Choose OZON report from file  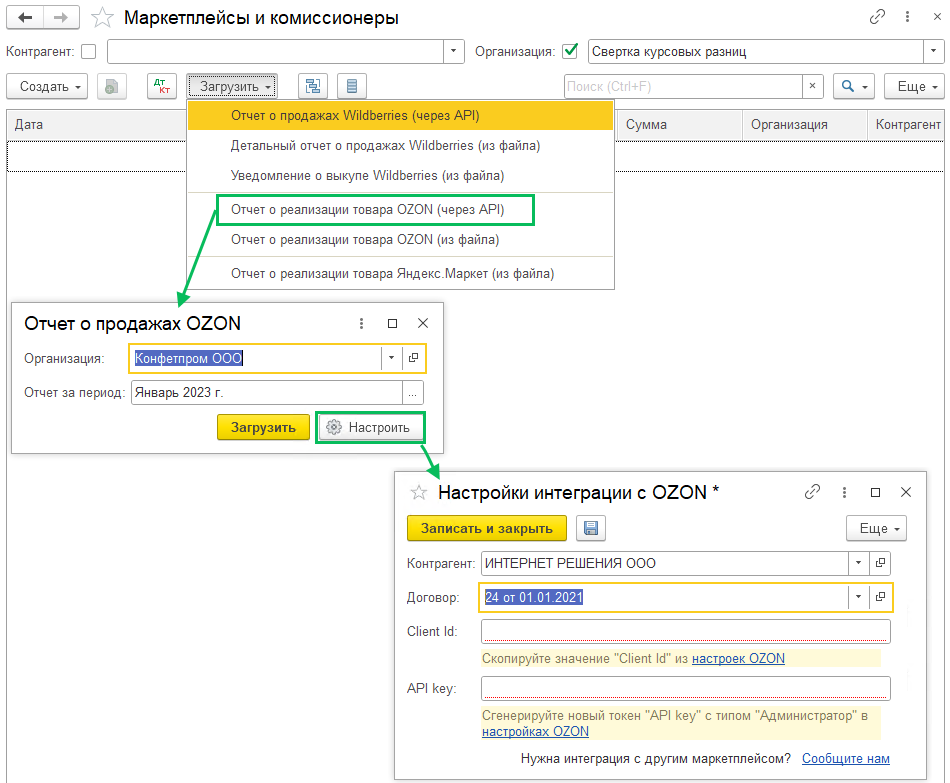(x=364, y=240)
